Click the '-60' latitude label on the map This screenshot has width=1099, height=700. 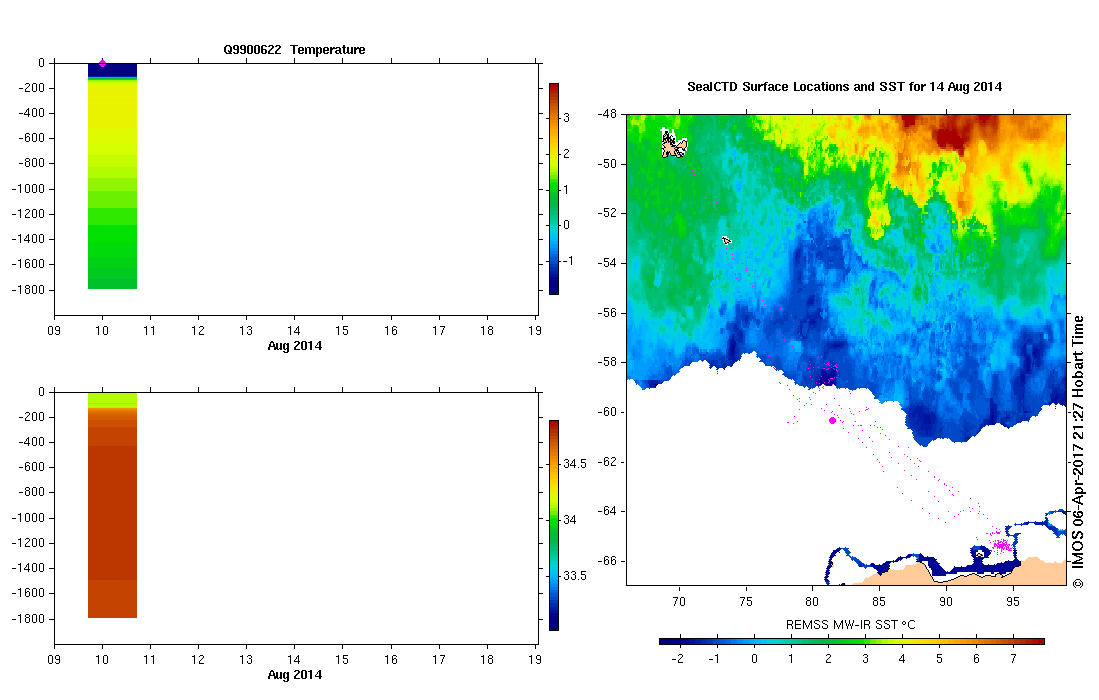pyautogui.click(x=607, y=412)
